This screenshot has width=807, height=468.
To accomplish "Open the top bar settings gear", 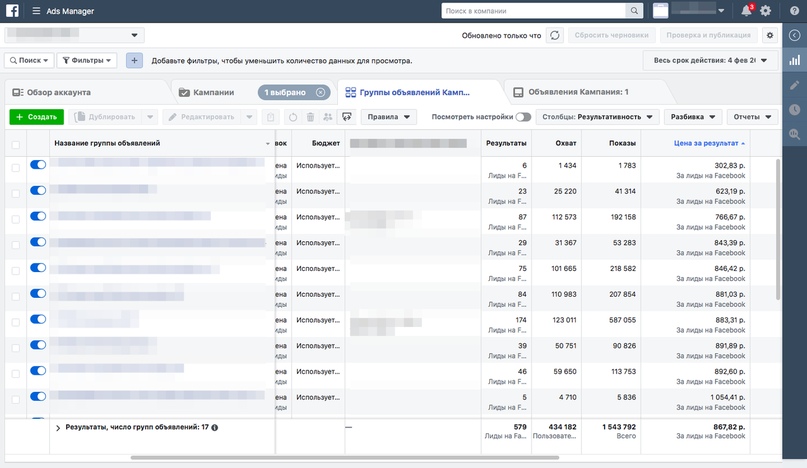I will pyautogui.click(x=766, y=11).
